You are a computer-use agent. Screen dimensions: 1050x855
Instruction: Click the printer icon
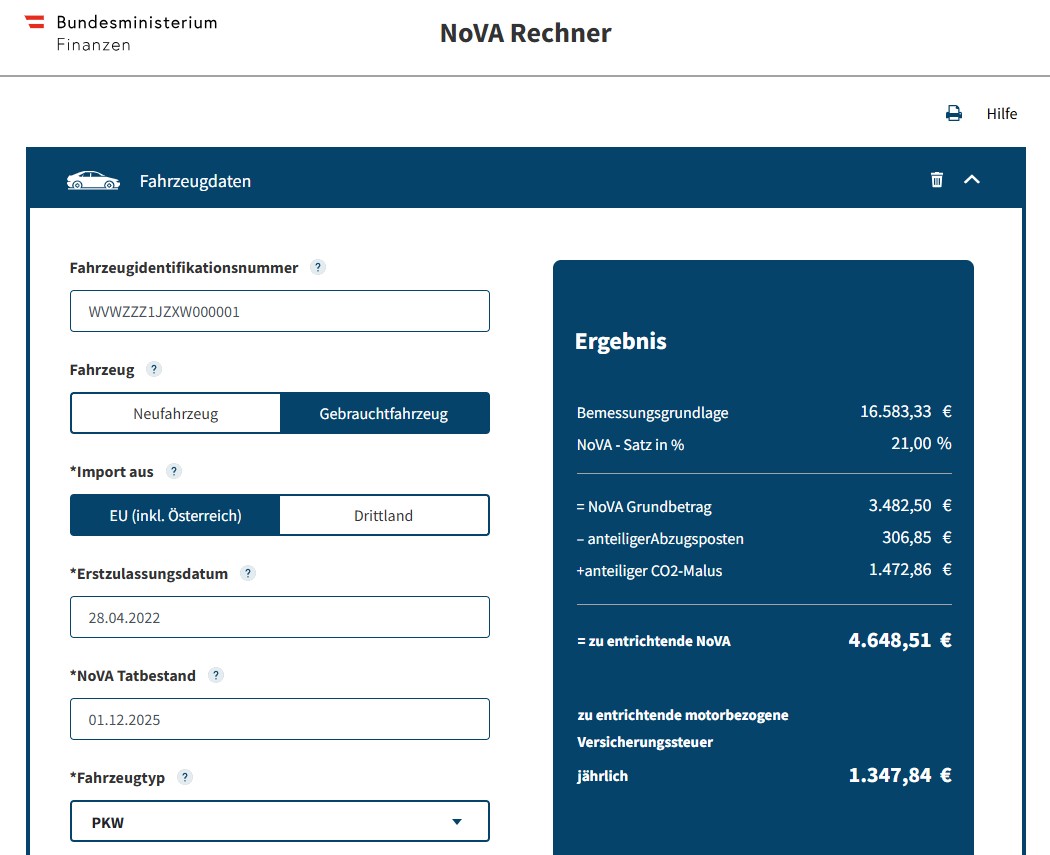click(954, 114)
